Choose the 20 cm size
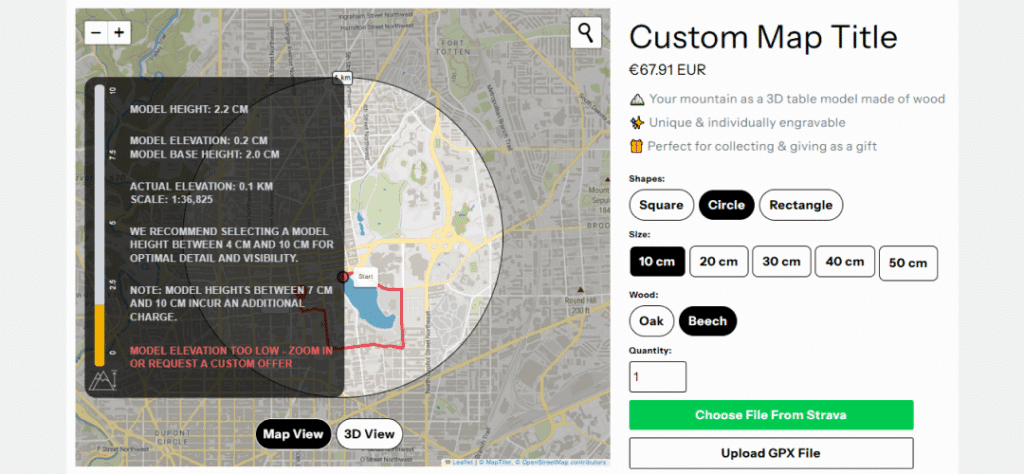1024x474 pixels. click(x=718, y=261)
